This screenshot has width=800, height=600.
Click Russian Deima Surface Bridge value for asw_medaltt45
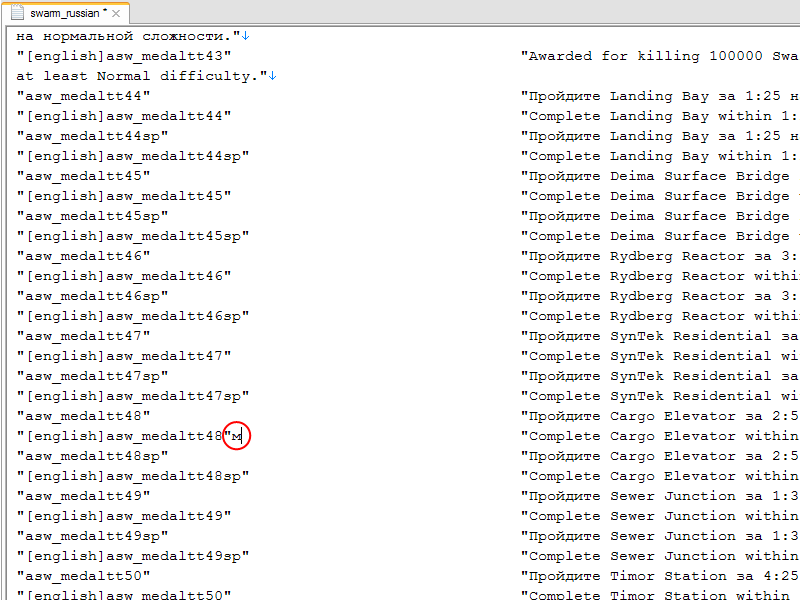[655, 176]
